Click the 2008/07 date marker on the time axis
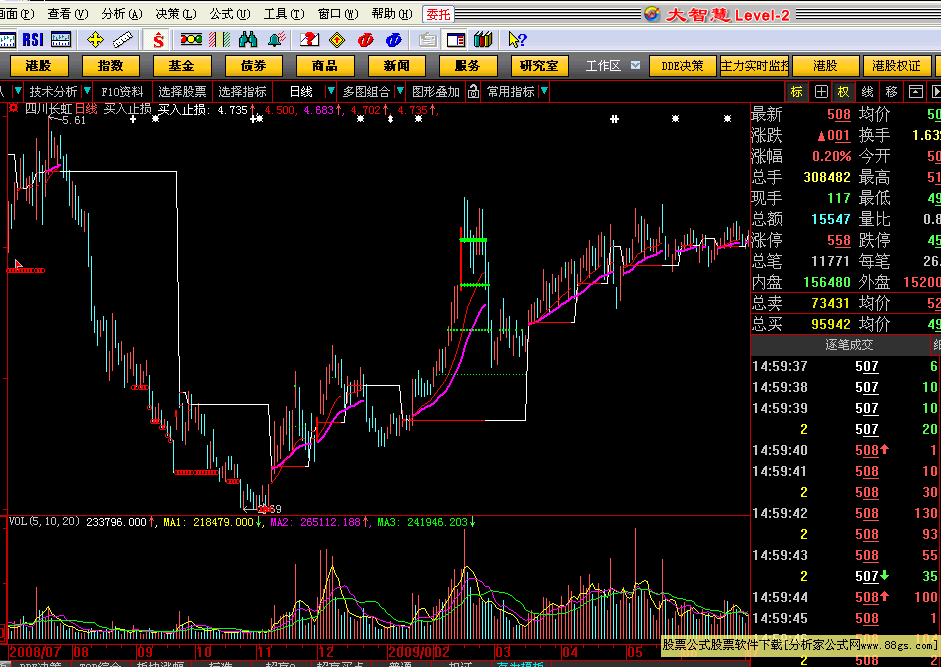941x667 pixels. (x=35, y=652)
